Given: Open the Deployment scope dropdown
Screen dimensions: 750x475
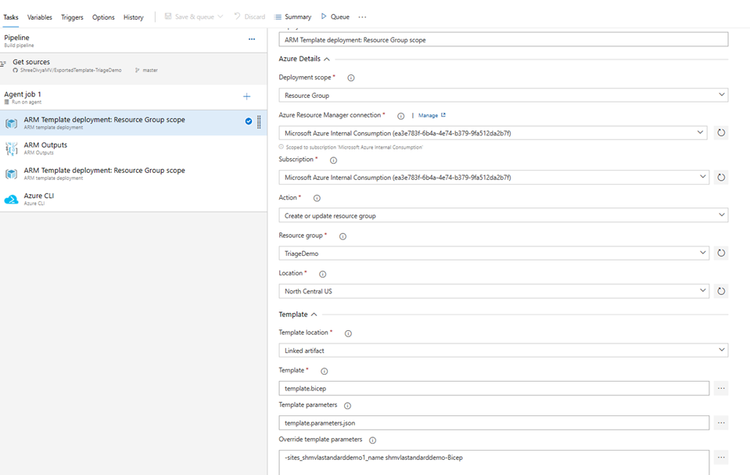Looking at the screenshot, I should [504, 95].
